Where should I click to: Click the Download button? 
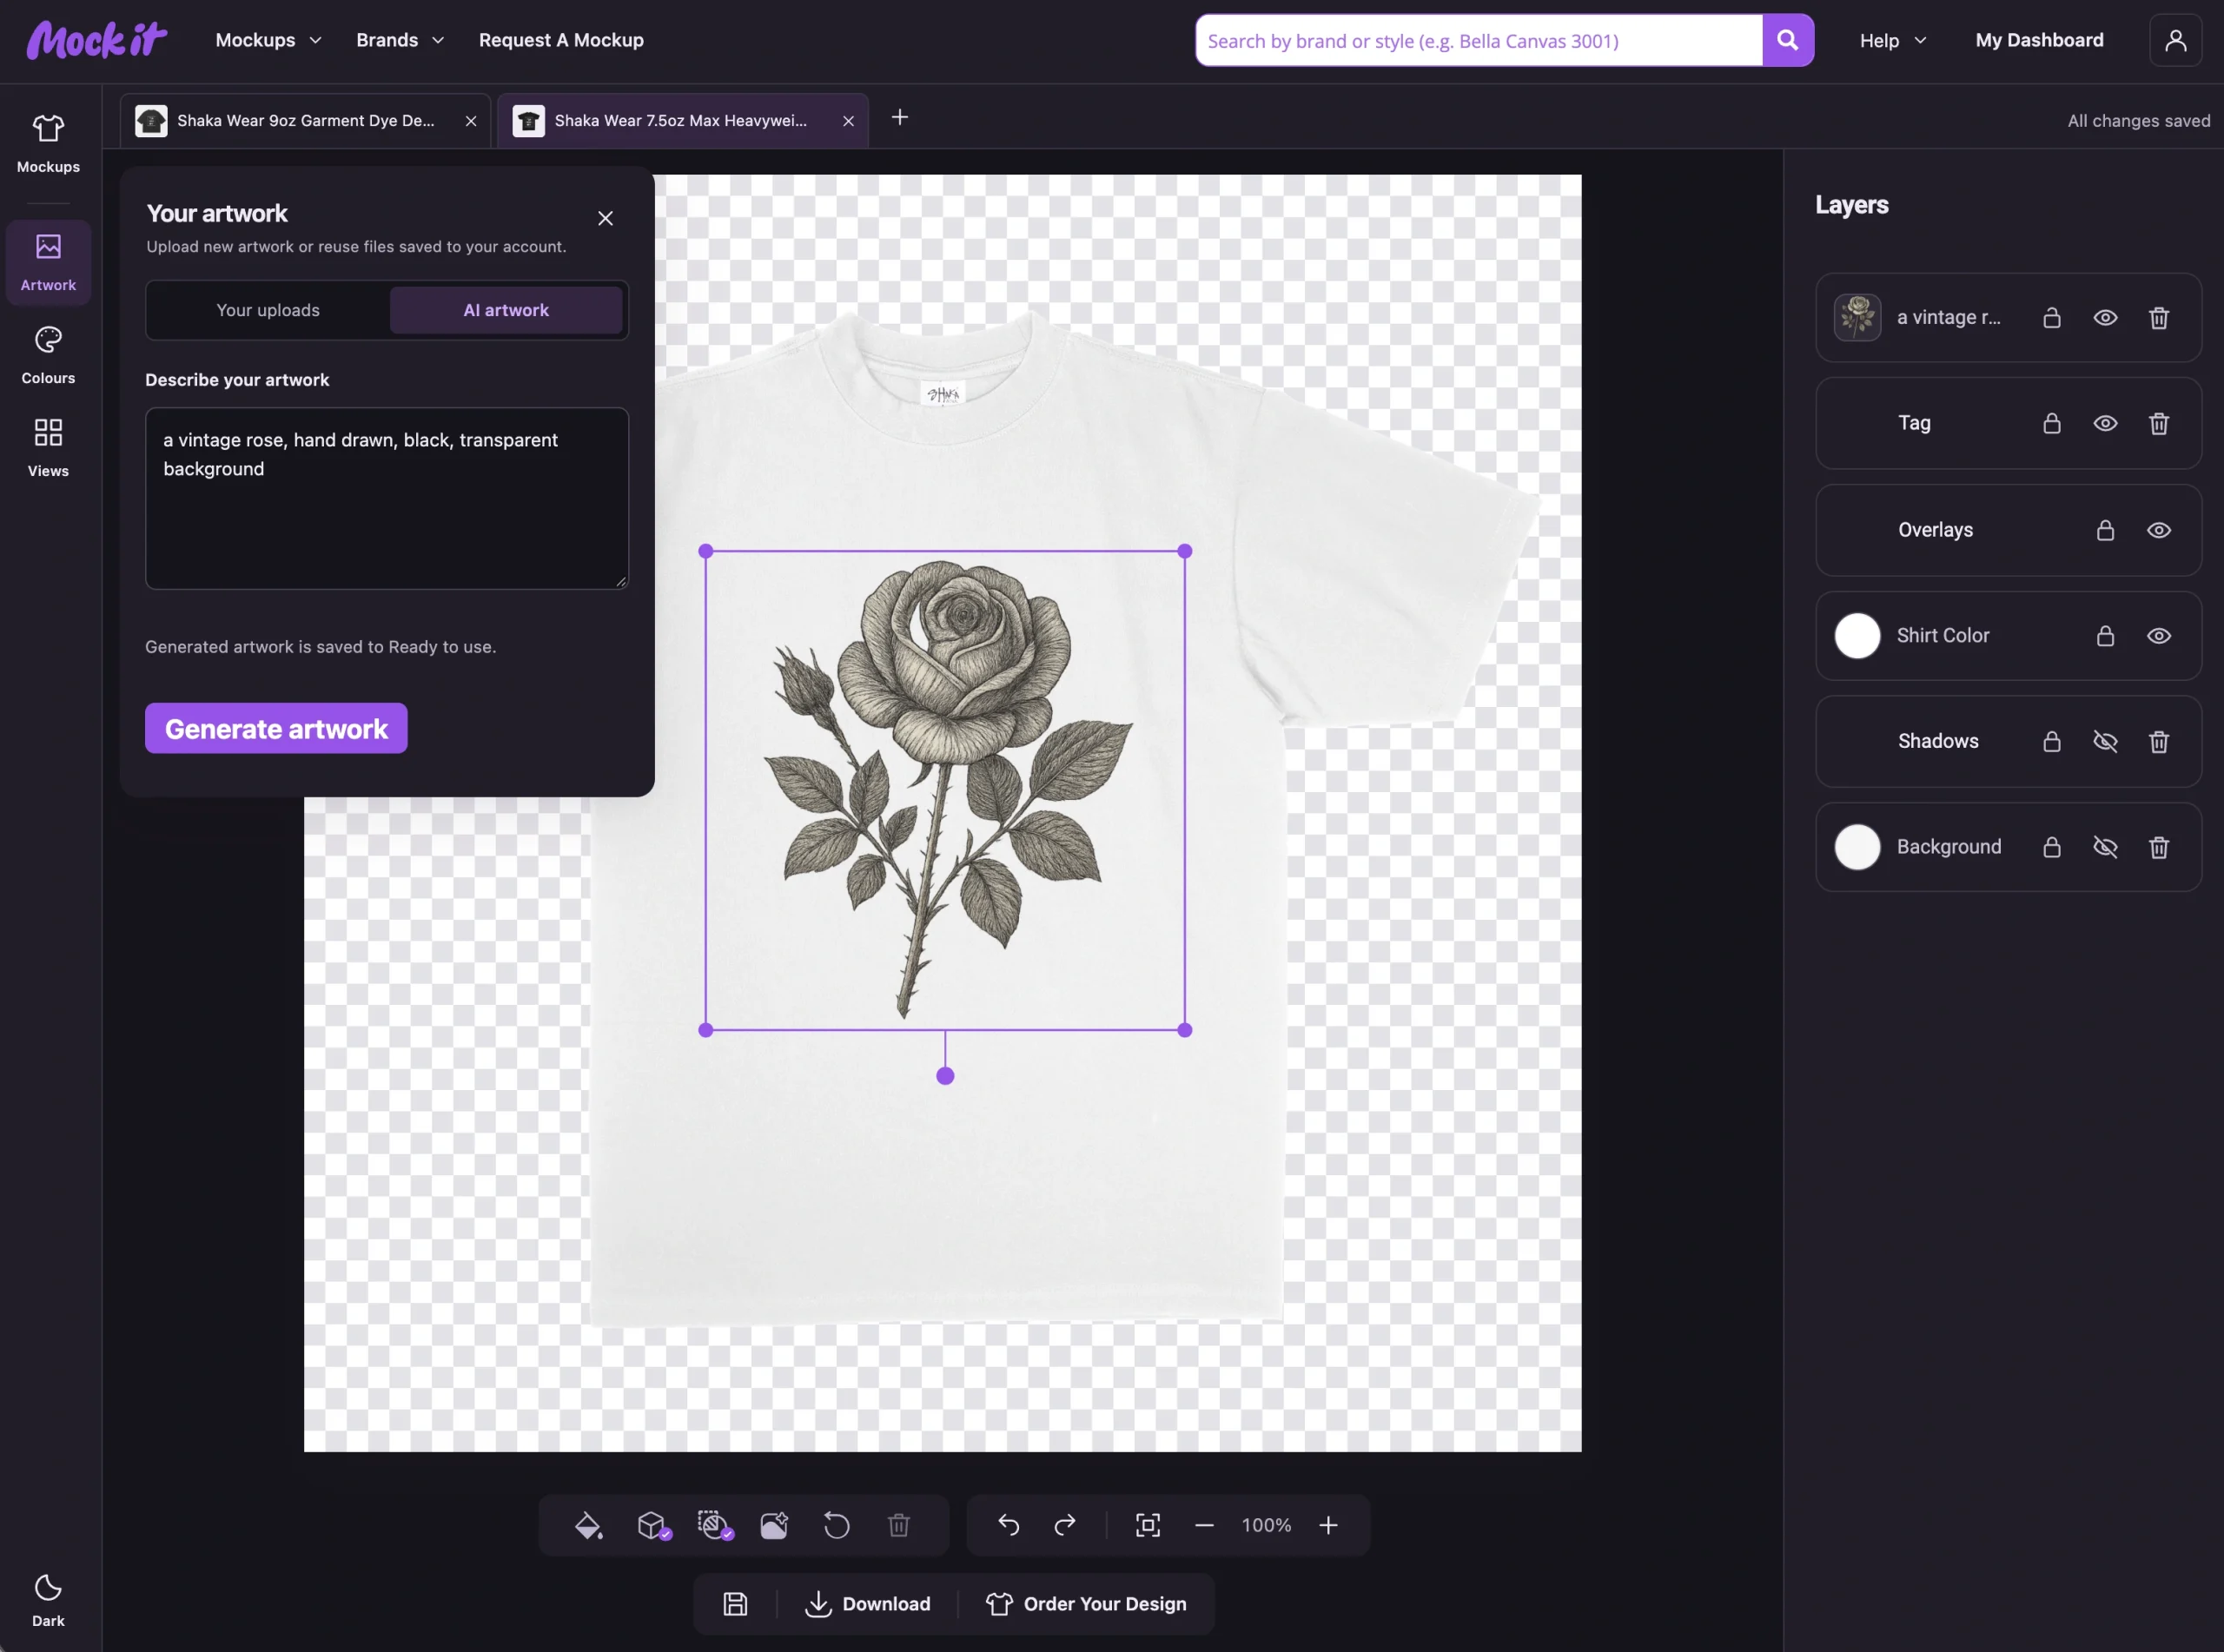[867, 1604]
